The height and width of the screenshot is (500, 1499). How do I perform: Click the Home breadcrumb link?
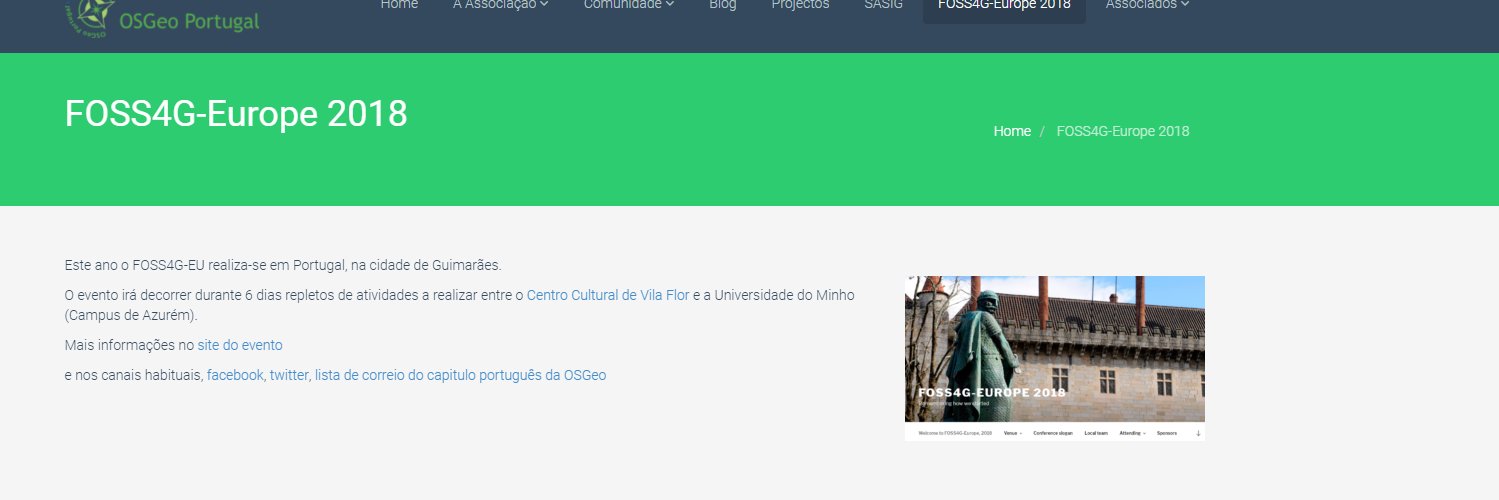point(1012,131)
